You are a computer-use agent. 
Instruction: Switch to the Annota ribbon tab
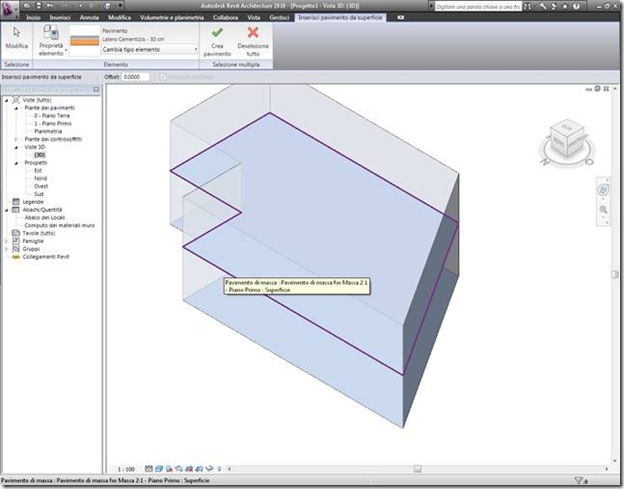click(89, 18)
